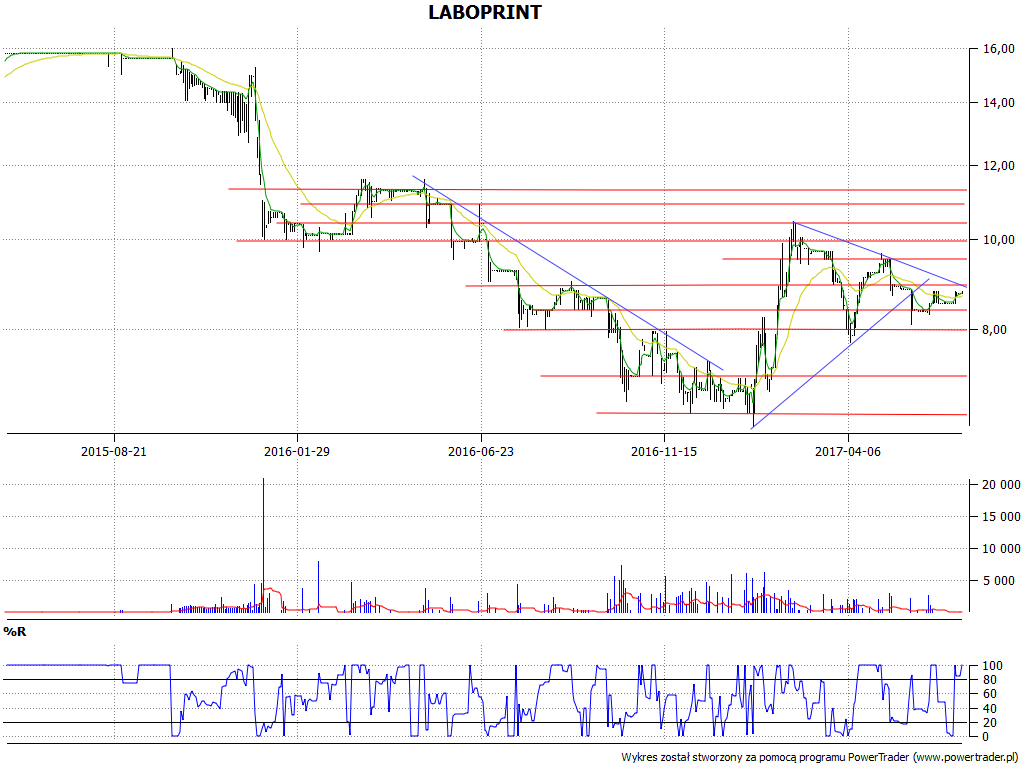Select the 2016-06-23 date label
The image size is (1024, 768).
[481, 451]
